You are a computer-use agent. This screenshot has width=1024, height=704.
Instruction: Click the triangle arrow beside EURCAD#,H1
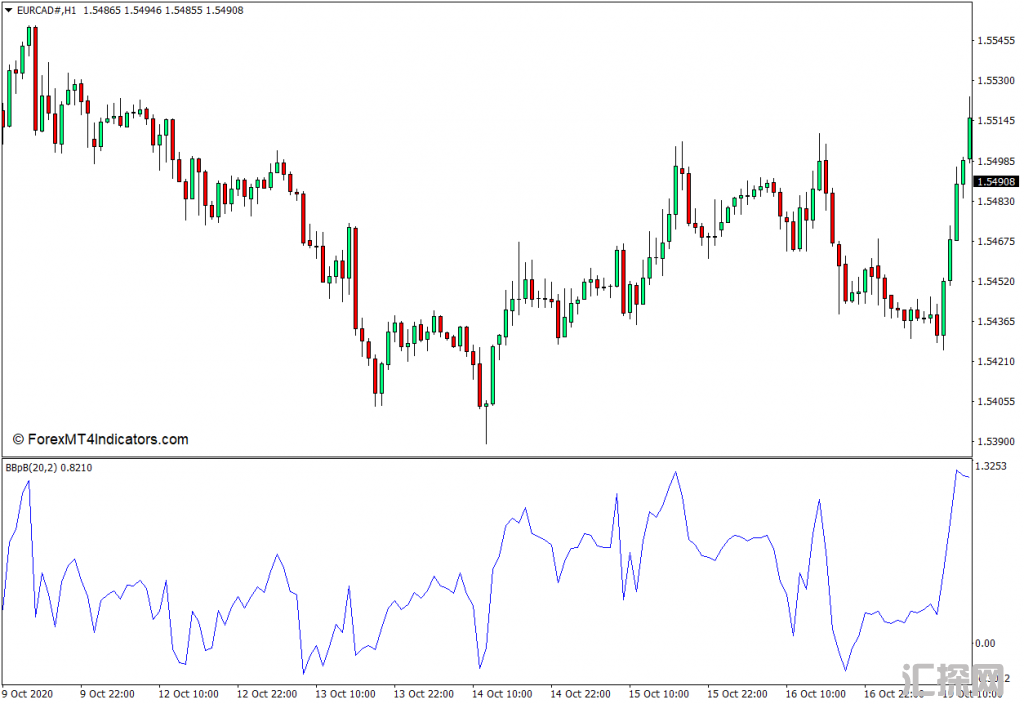(x=9, y=10)
